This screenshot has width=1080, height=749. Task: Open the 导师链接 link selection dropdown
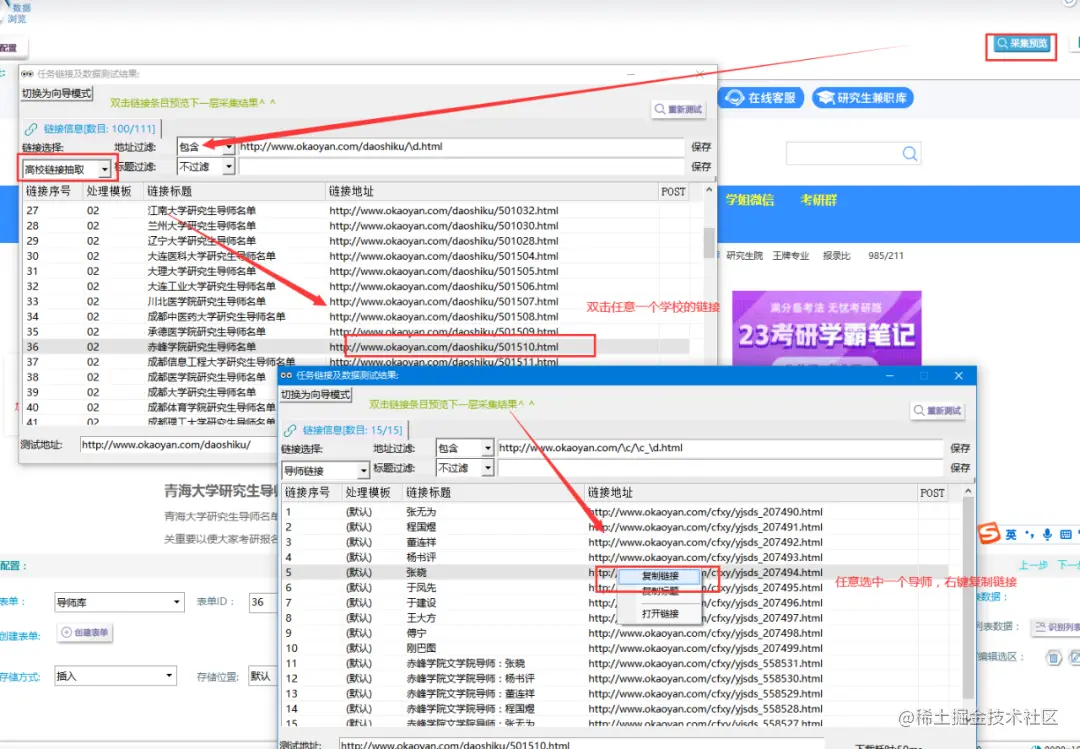pos(325,471)
